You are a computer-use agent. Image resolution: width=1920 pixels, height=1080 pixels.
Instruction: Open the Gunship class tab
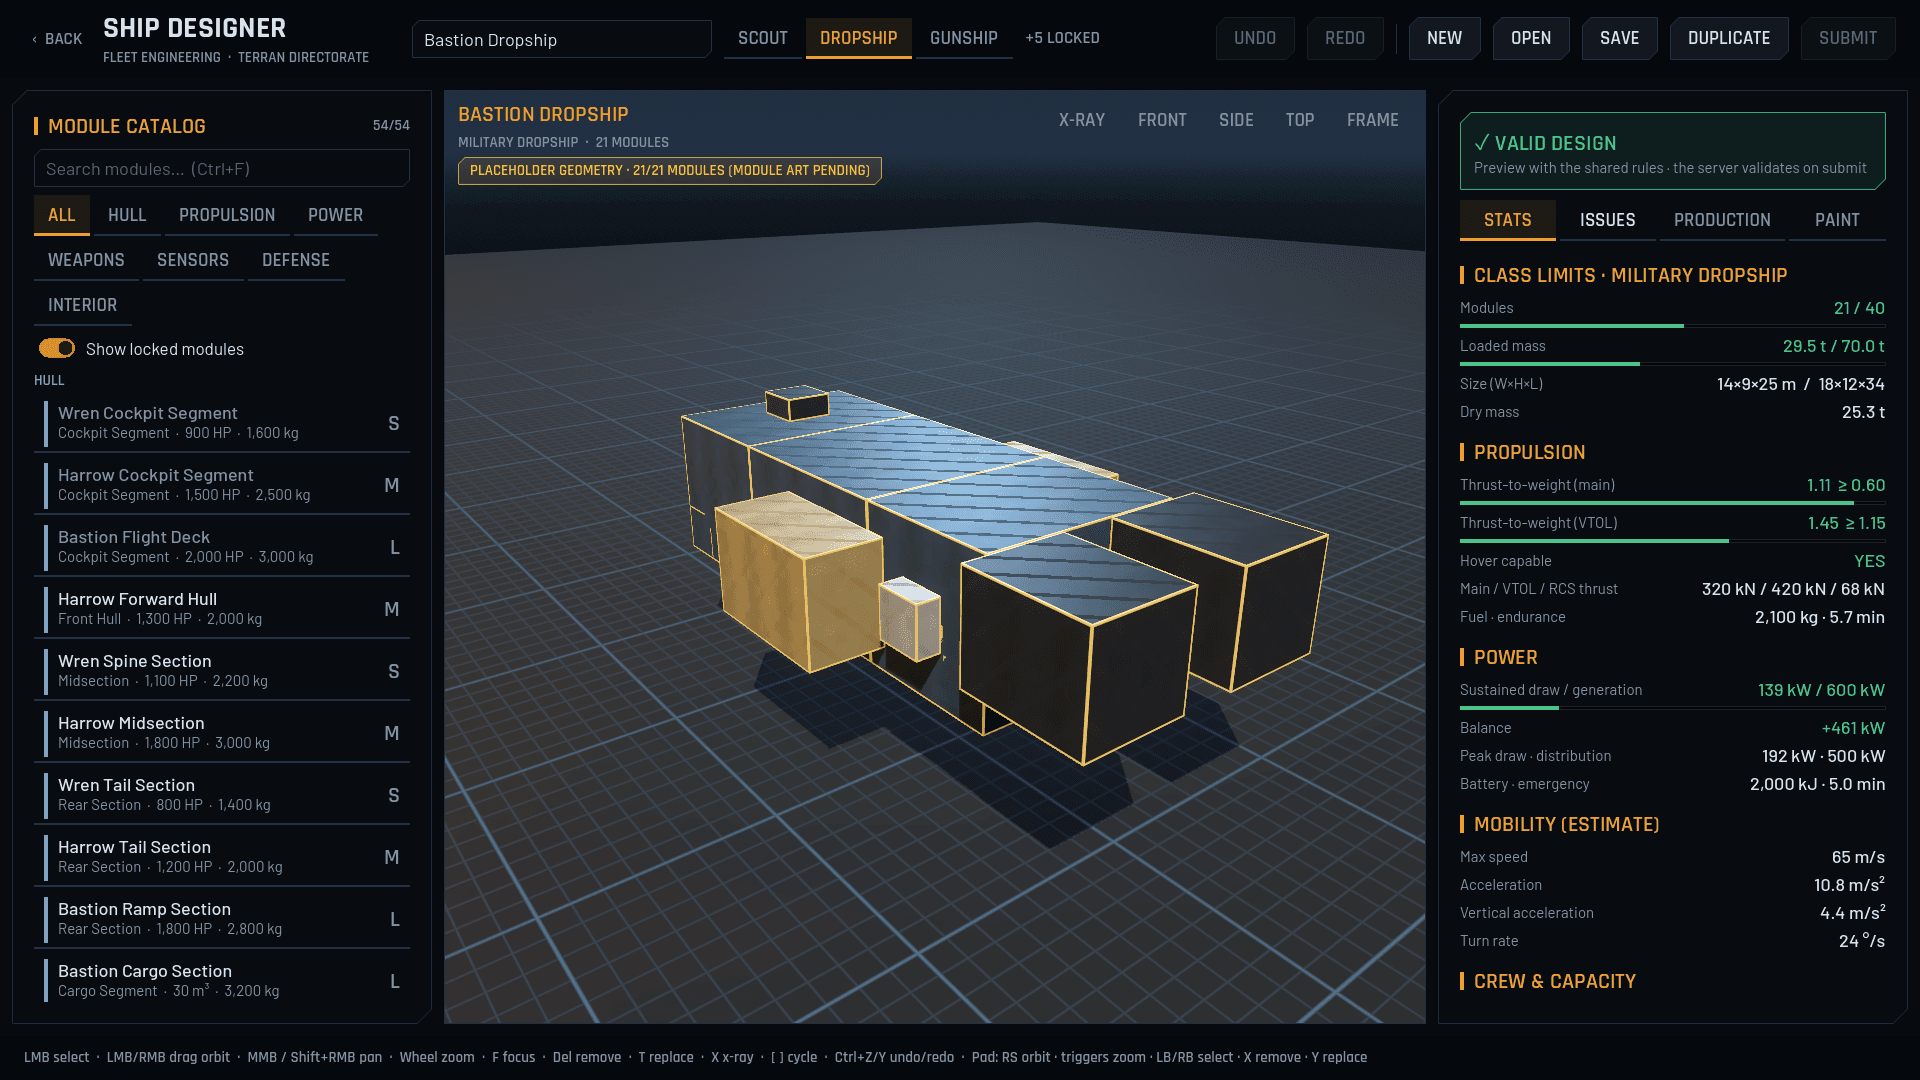point(964,38)
